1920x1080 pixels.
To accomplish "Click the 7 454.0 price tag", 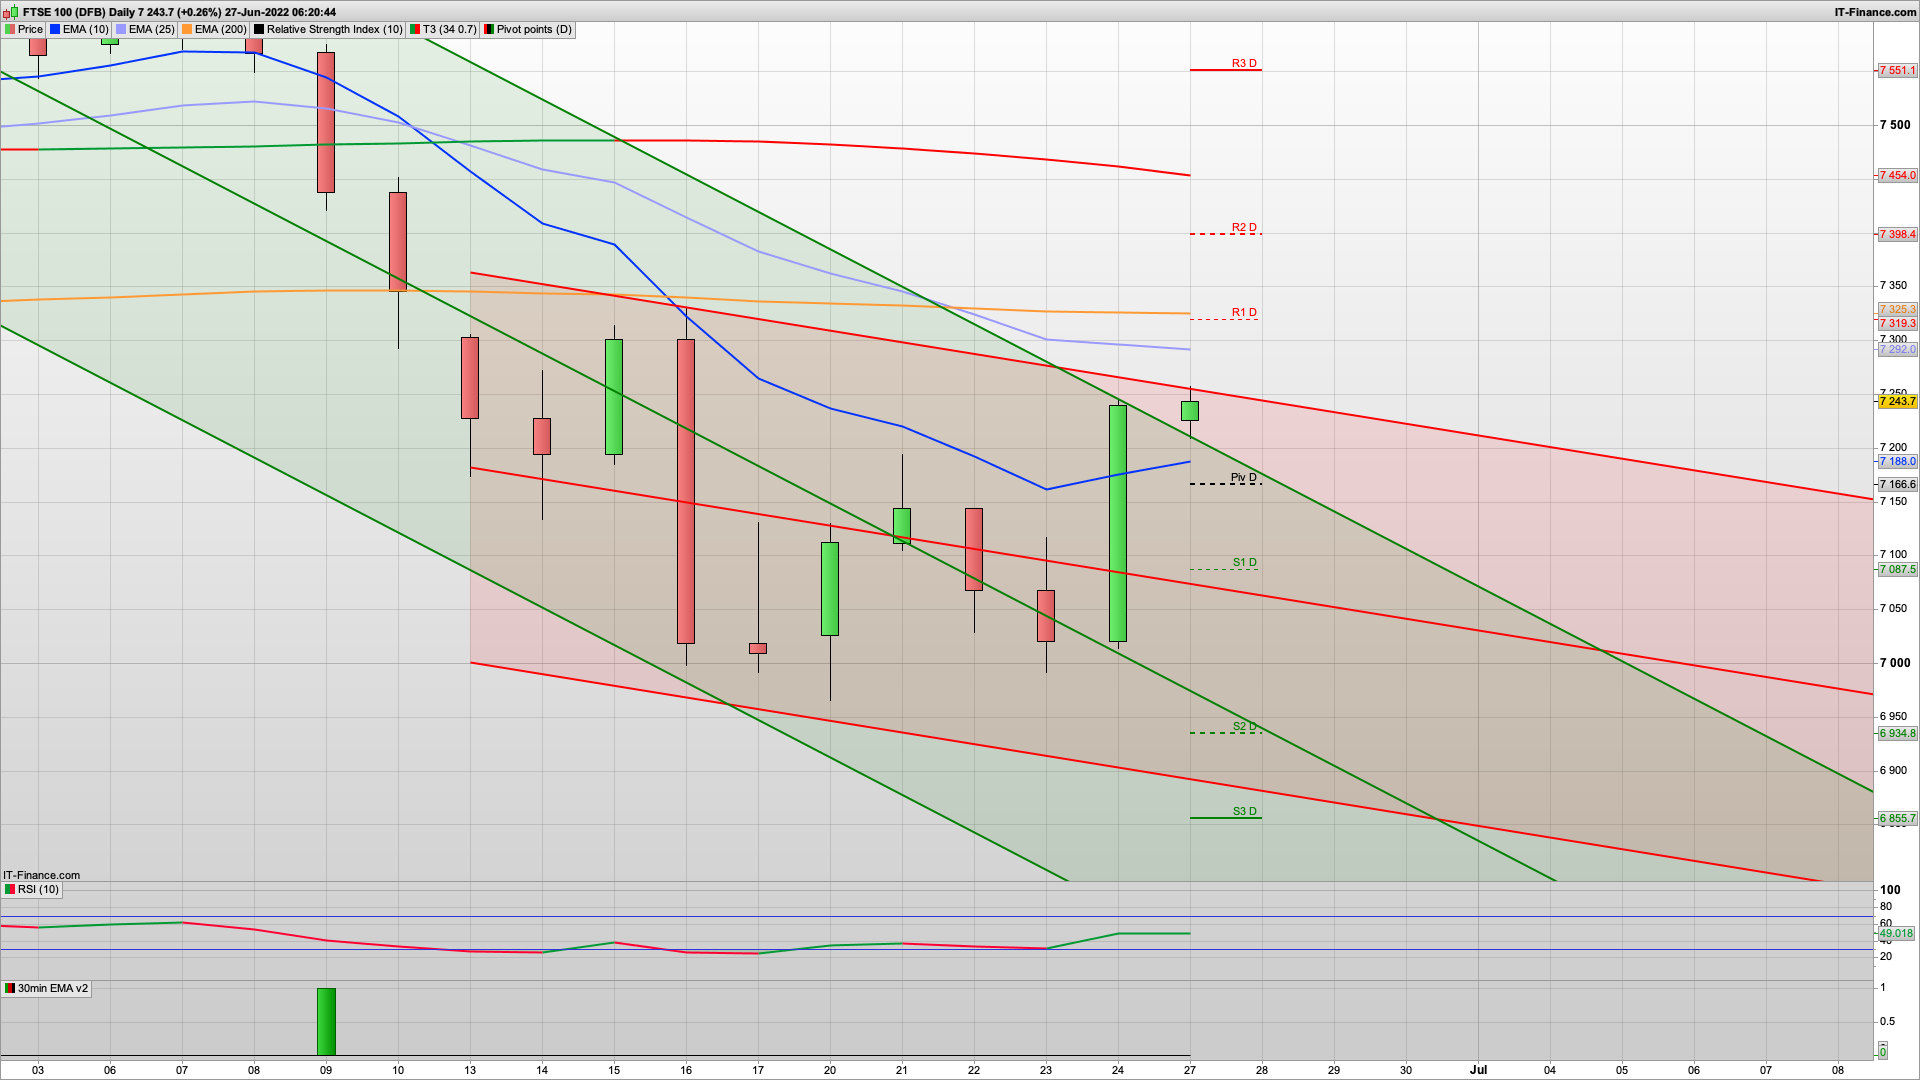I will click(1897, 176).
